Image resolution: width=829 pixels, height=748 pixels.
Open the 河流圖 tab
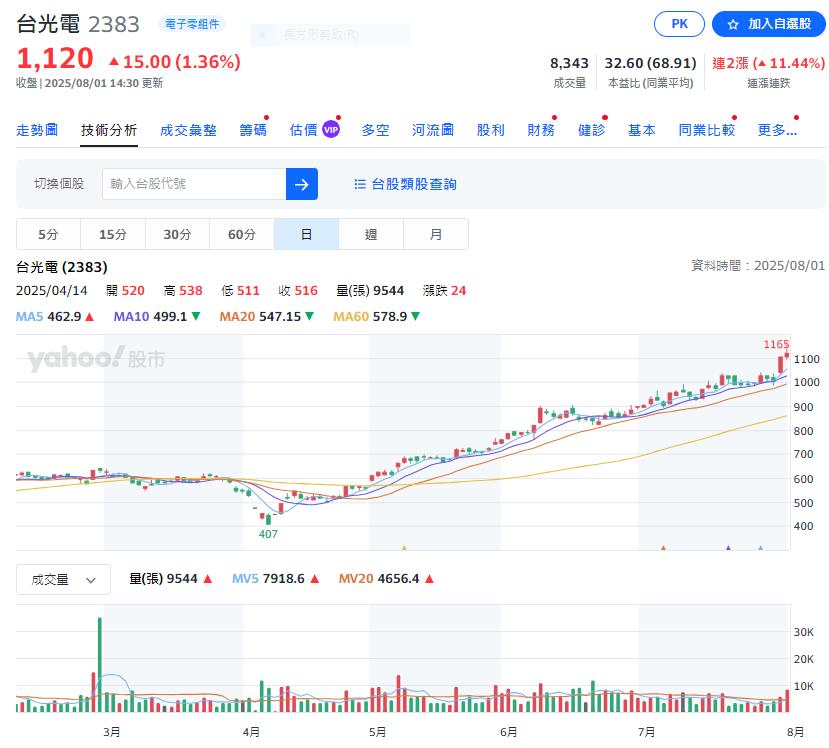click(x=433, y=130)
